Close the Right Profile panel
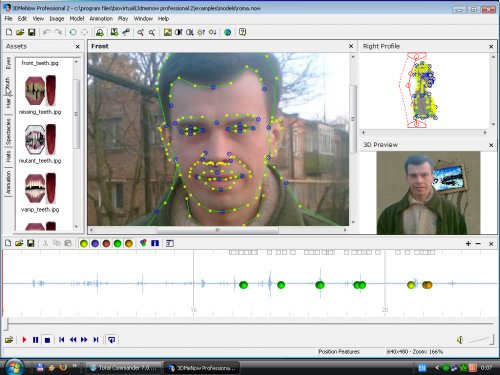The height and width of the screenshot is (375, 500). tap(491, 47)
